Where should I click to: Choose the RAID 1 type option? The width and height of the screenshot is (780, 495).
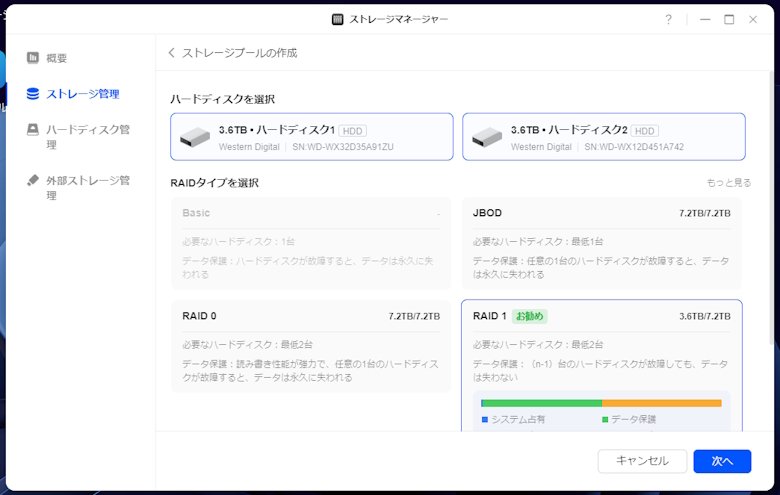(x=601, y=345)
